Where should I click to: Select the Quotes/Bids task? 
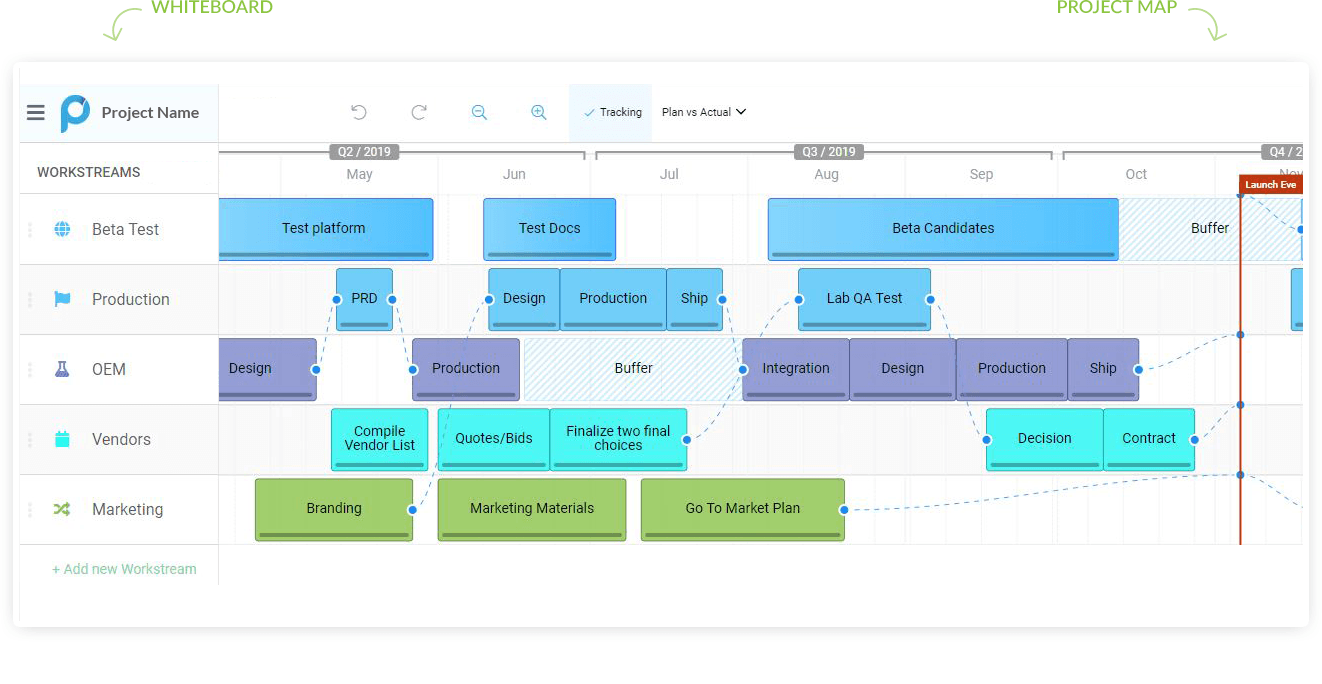coord(494,439)
